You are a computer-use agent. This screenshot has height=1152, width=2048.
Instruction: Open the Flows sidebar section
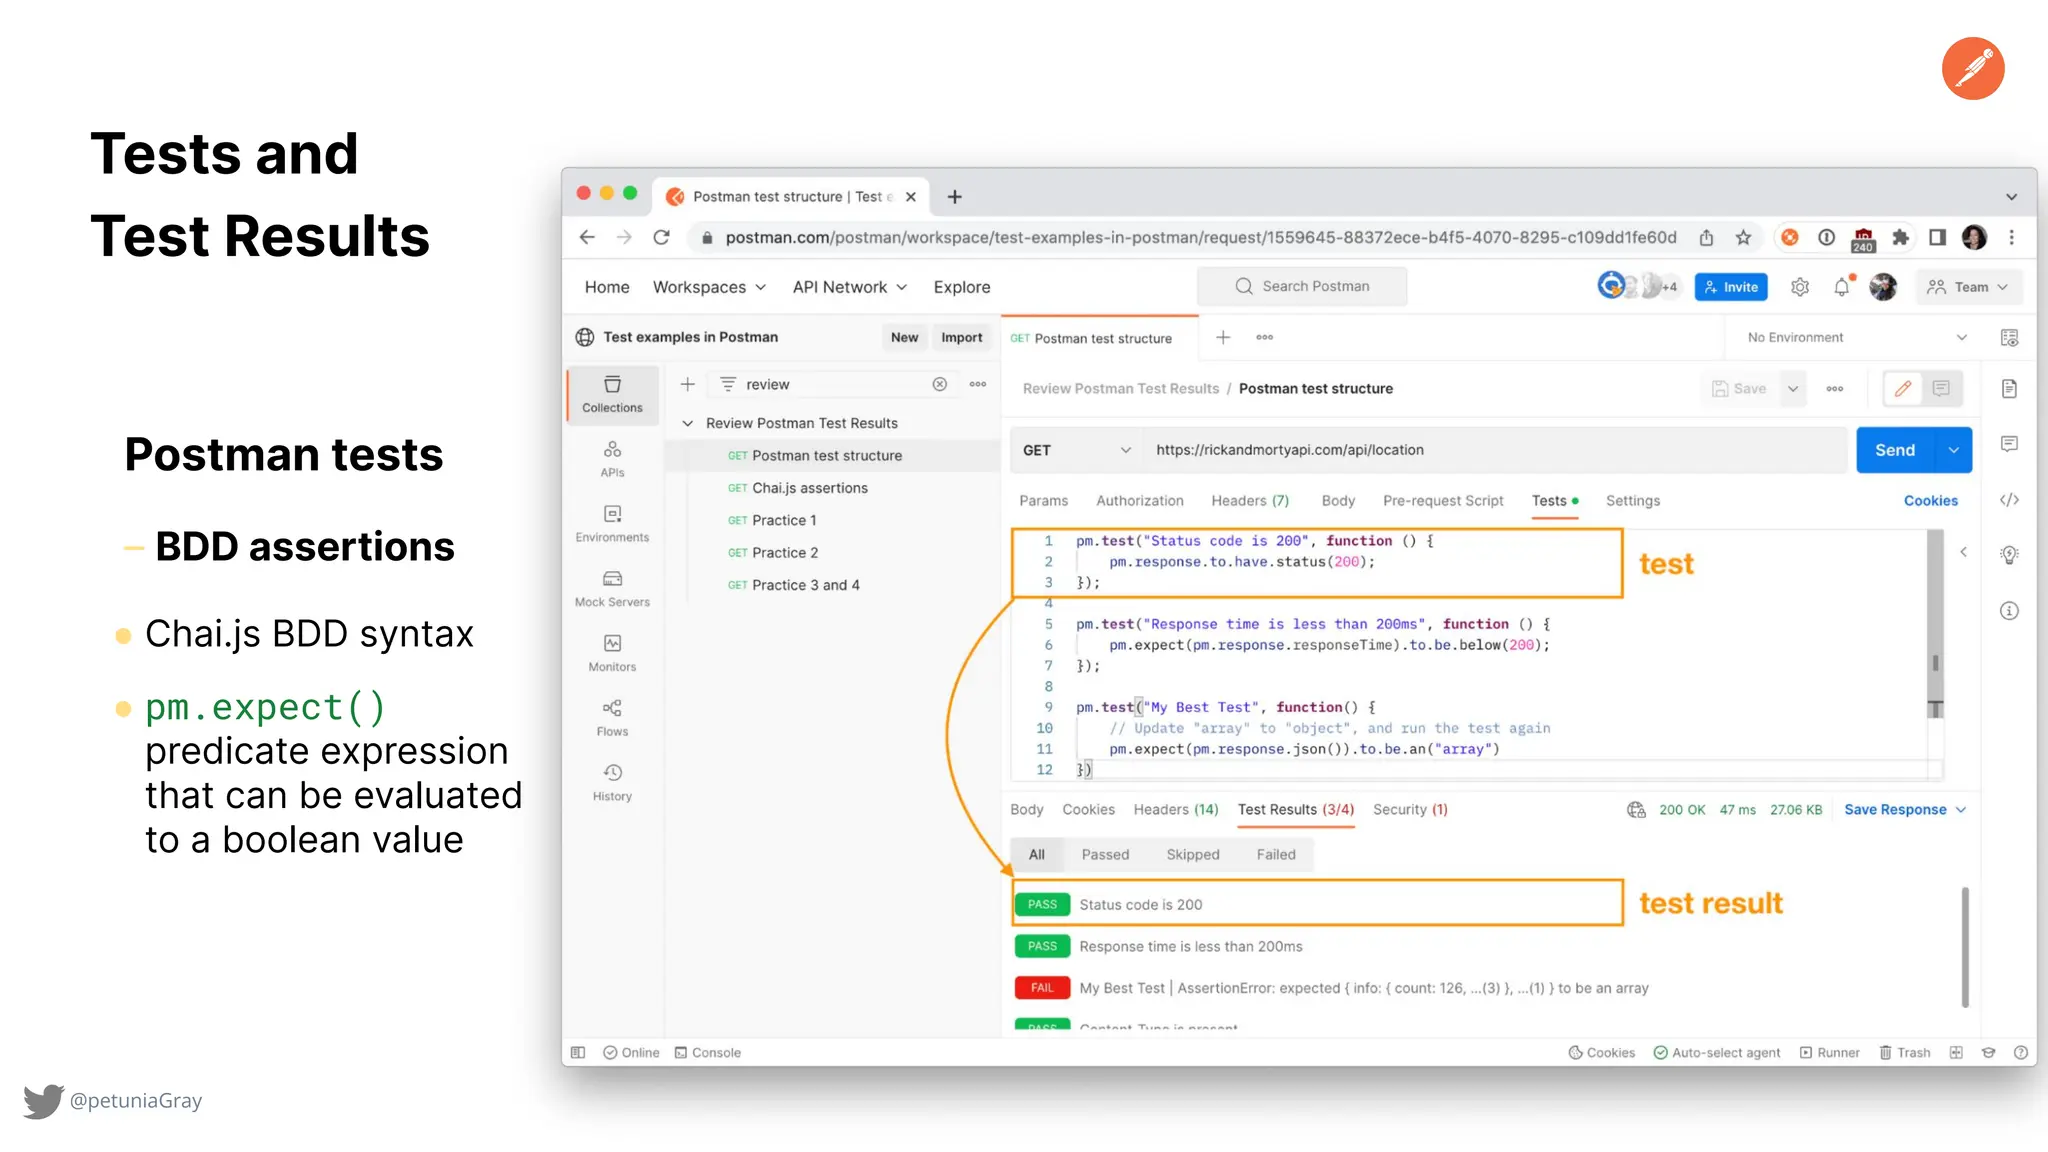pyautogui.click(x=612, y=717)
